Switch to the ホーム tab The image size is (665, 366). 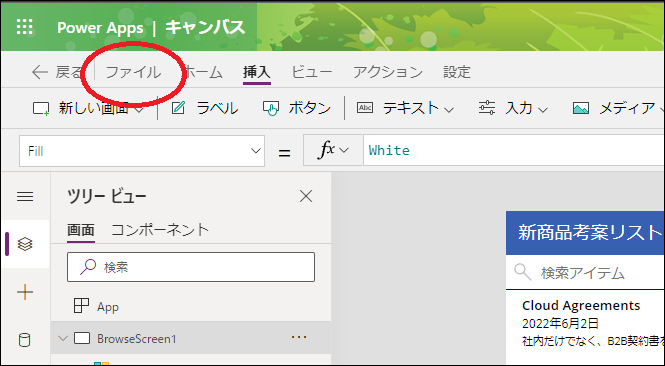click(204, 72)
